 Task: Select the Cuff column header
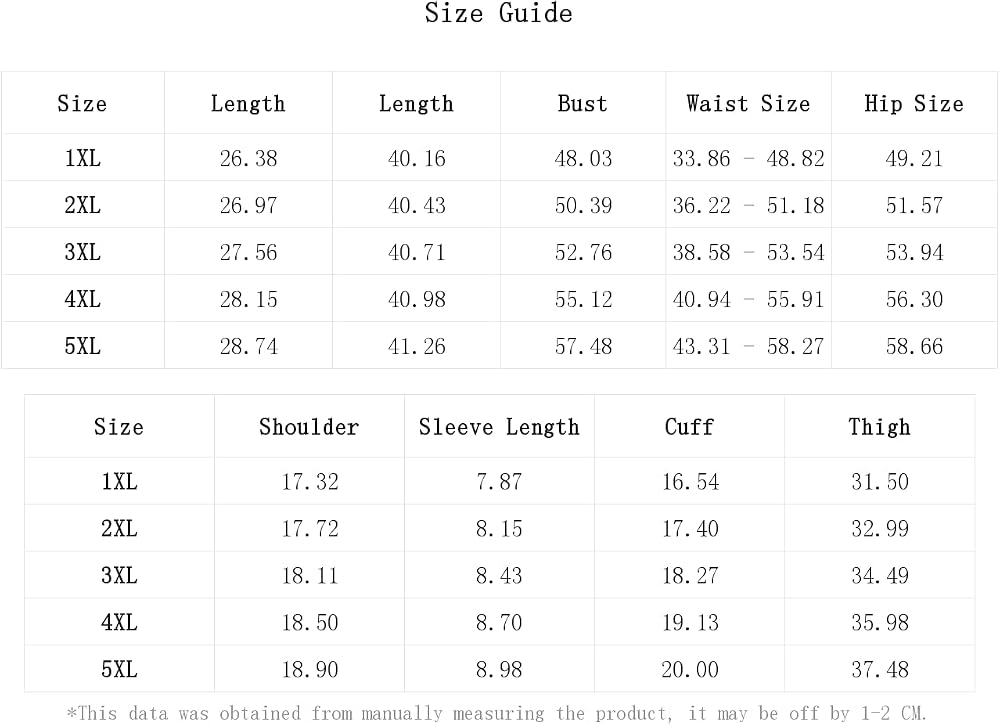(x=689, y=427)
